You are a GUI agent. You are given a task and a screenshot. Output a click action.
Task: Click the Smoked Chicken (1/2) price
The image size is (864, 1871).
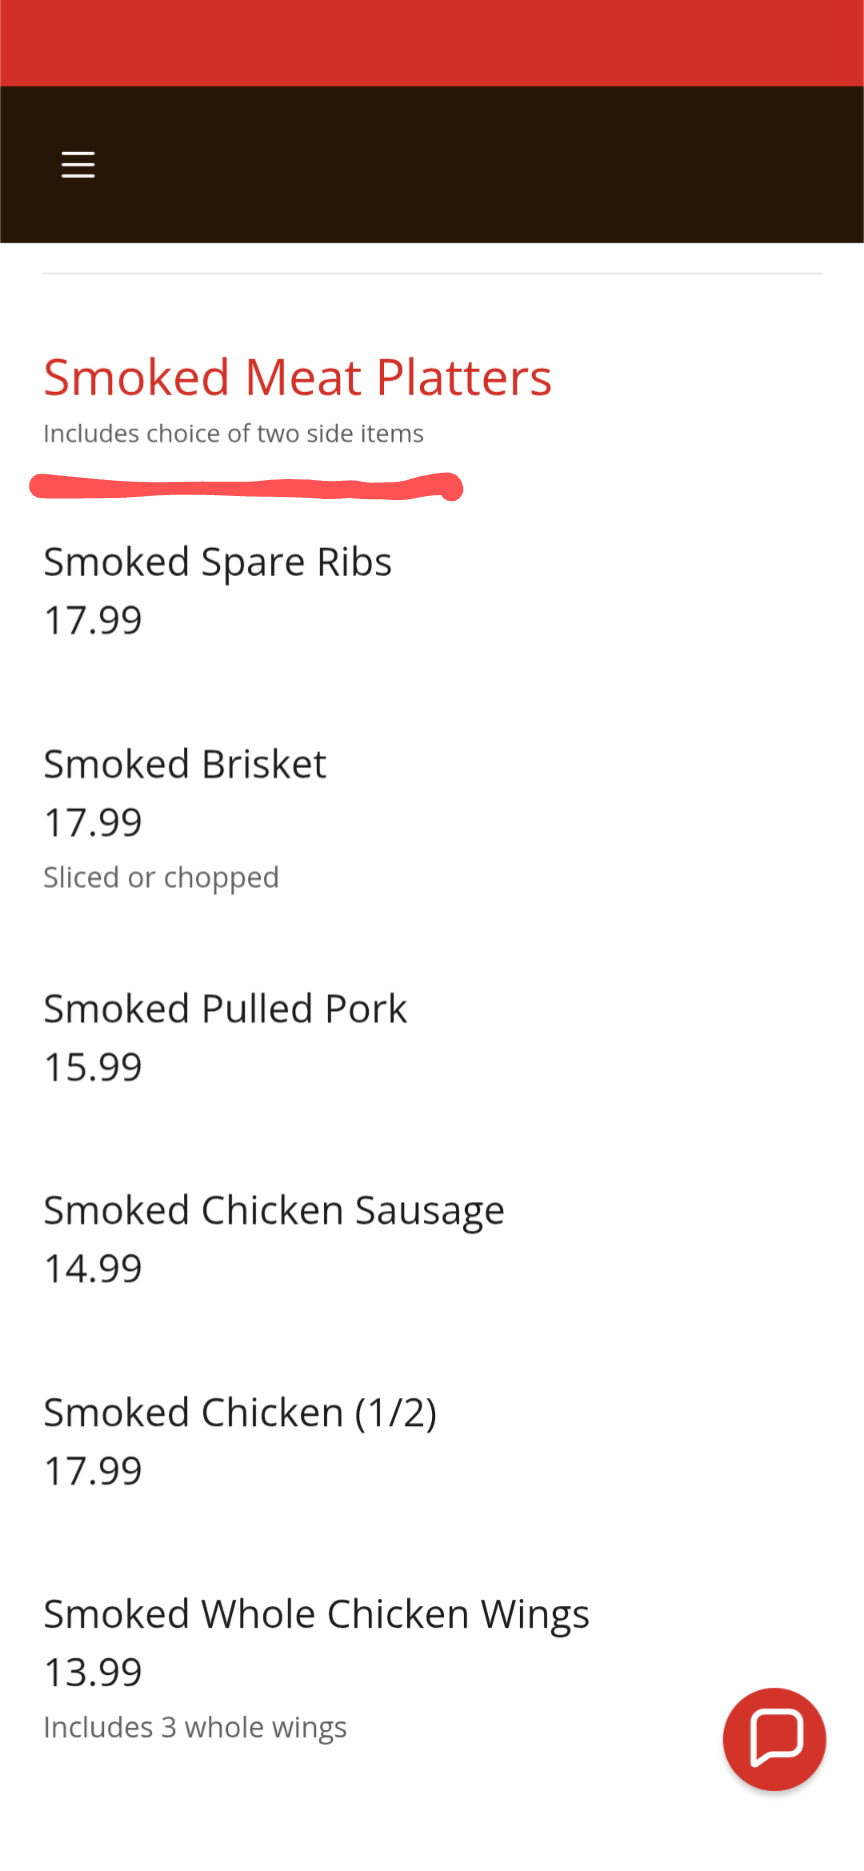(x=93, y=1471)
